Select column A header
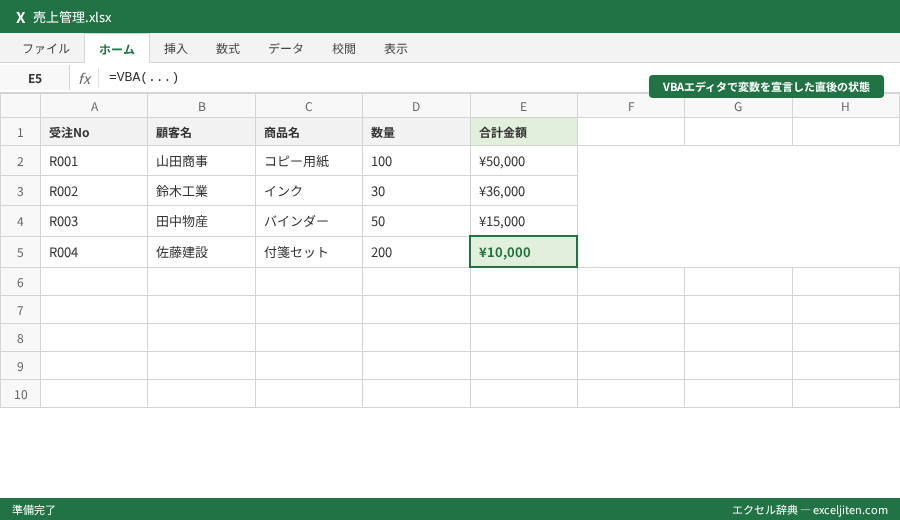The width and height of the screenshot is (900, 520). pyautogui.click(x=94, y=106)
